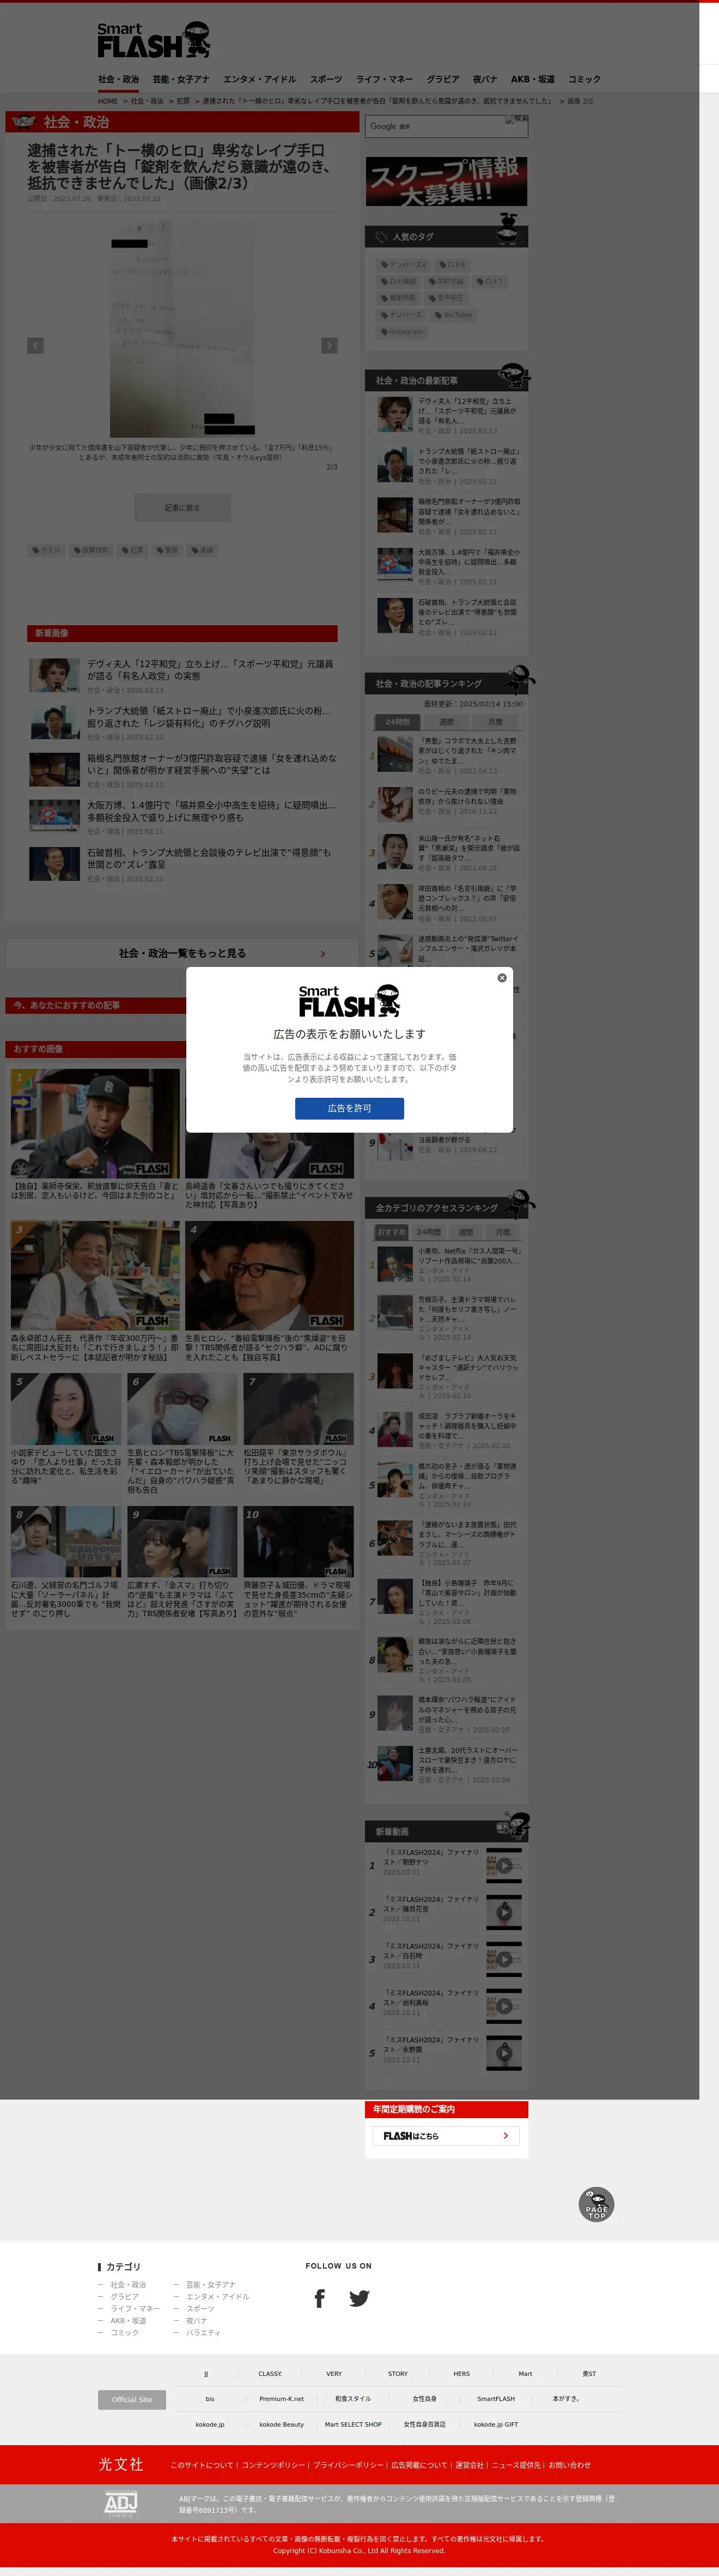Open FLASHはこちら subscription link
Viewport: 719px width, 2576px height.
click(446, 2136)
